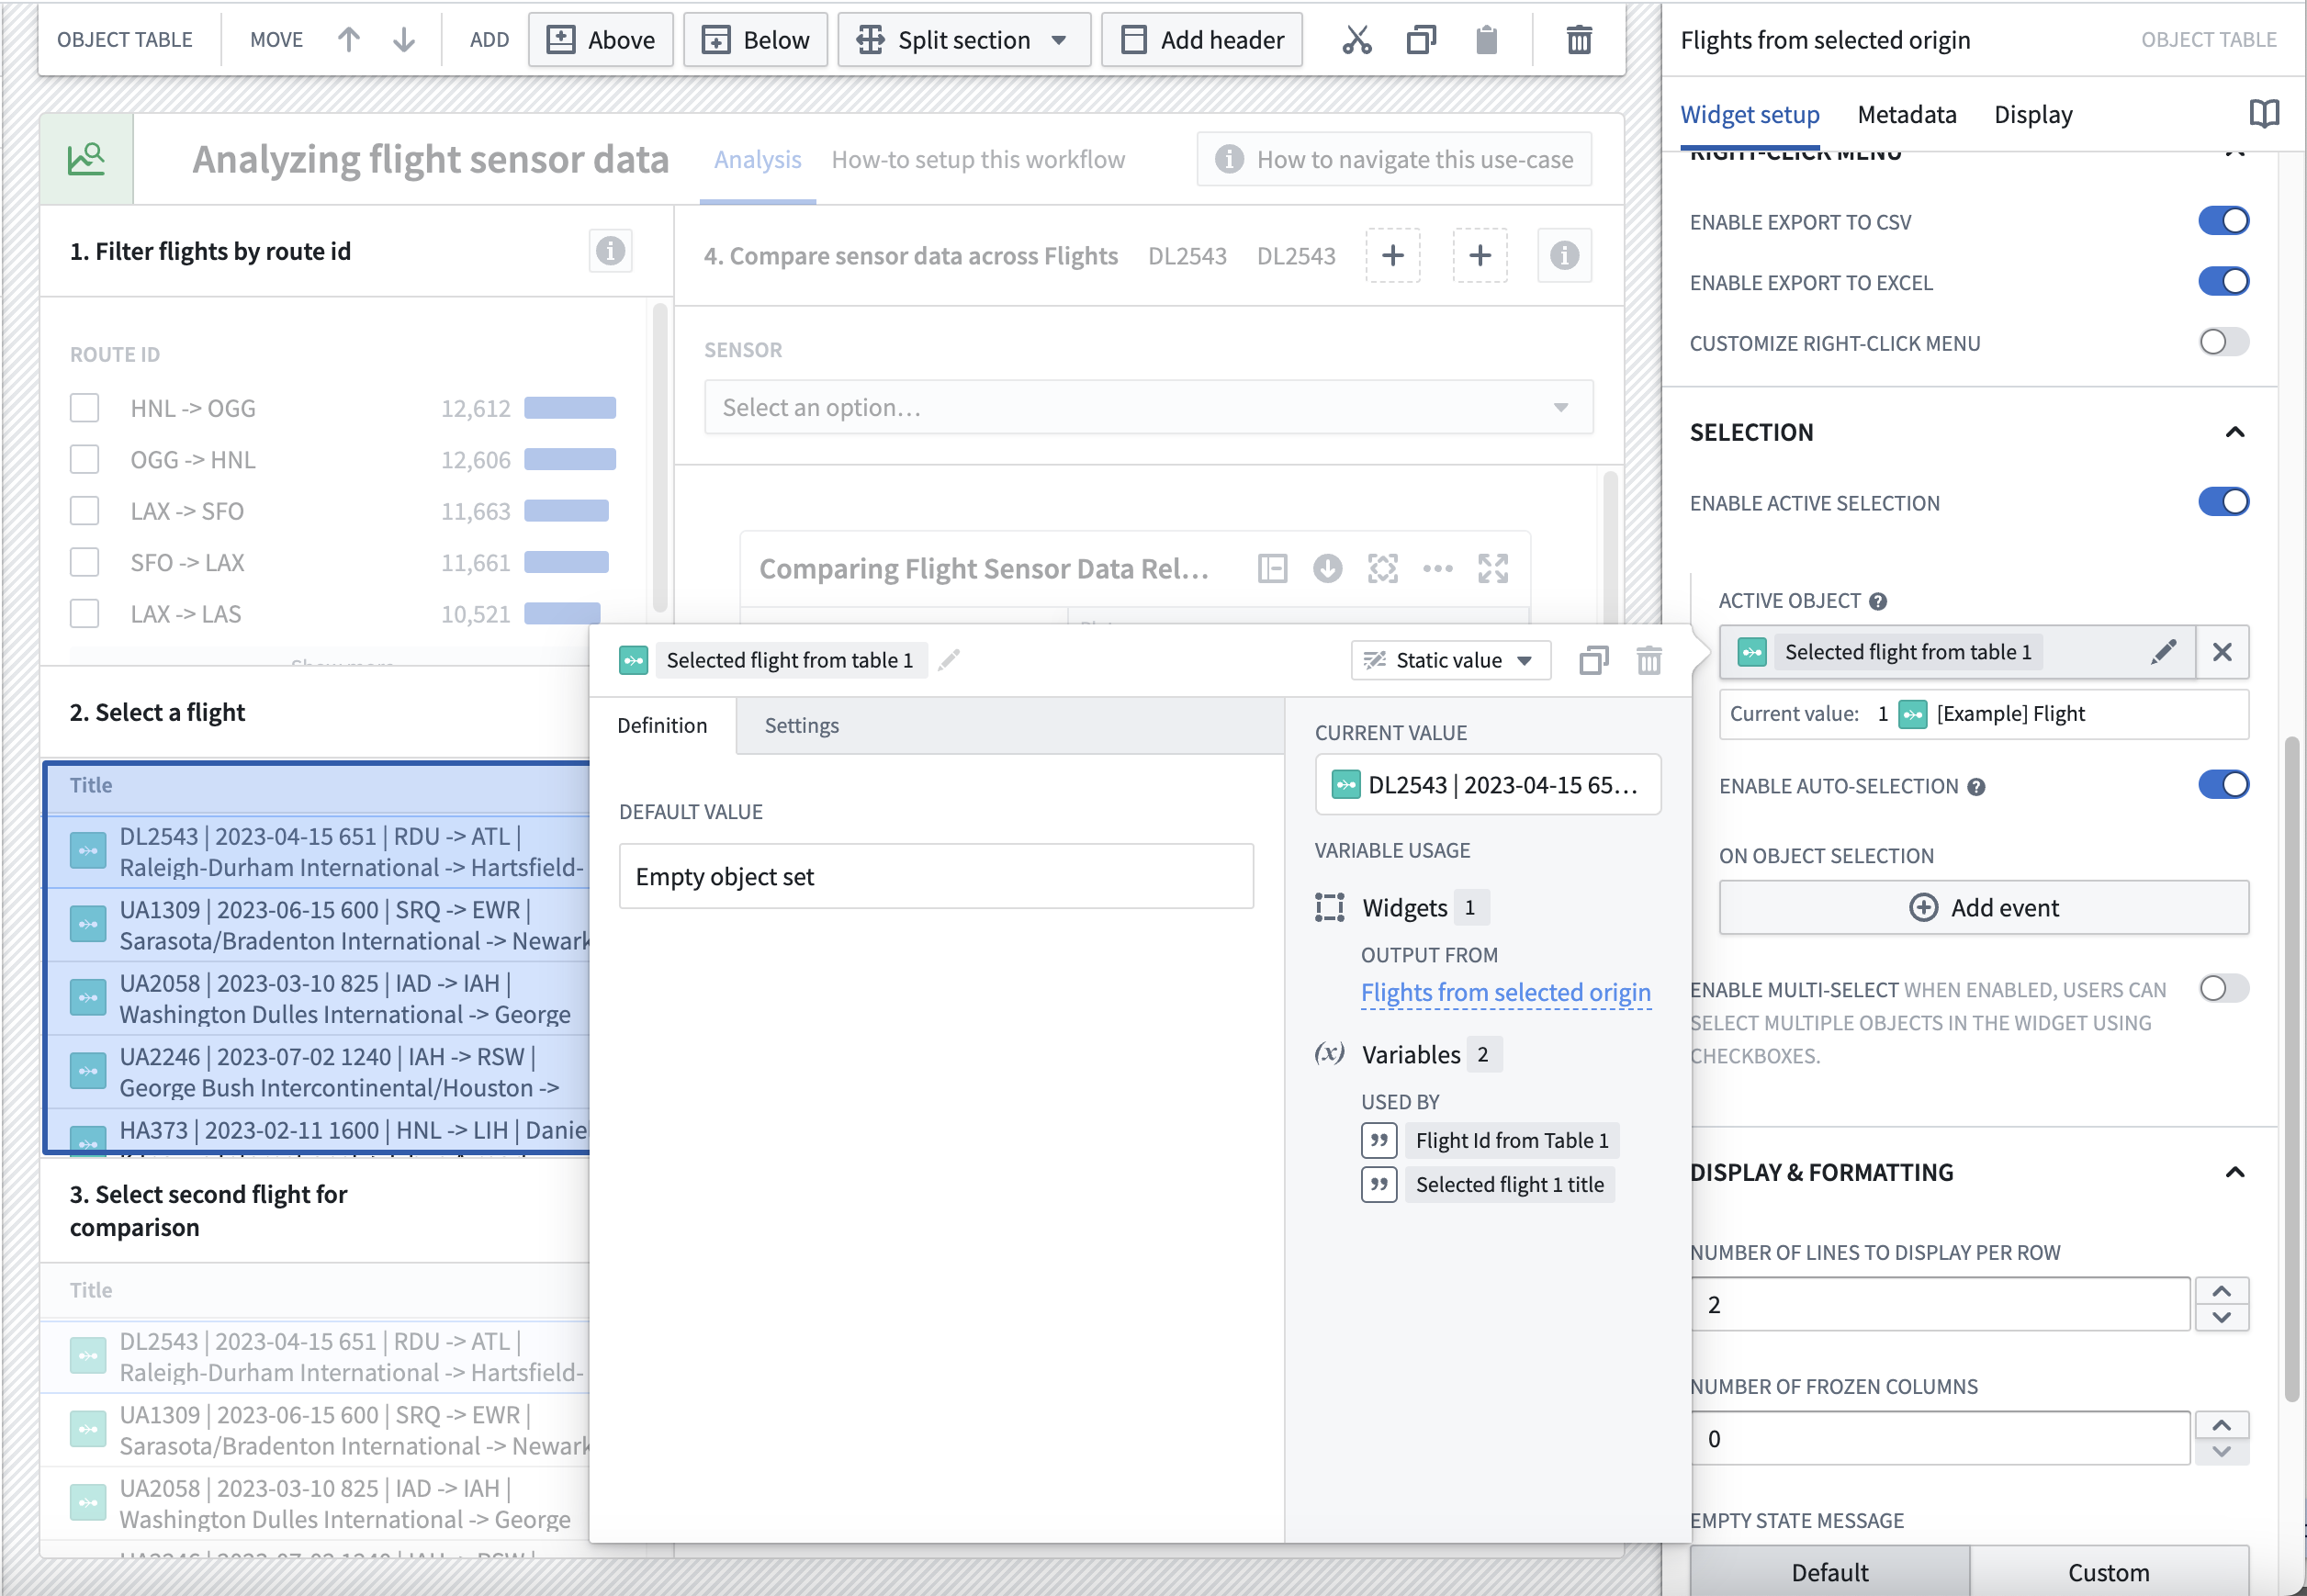This screenshot has height=1596, width=2307.
Task: Cut the widget with the scissors icon
Action: [1357, 40]
